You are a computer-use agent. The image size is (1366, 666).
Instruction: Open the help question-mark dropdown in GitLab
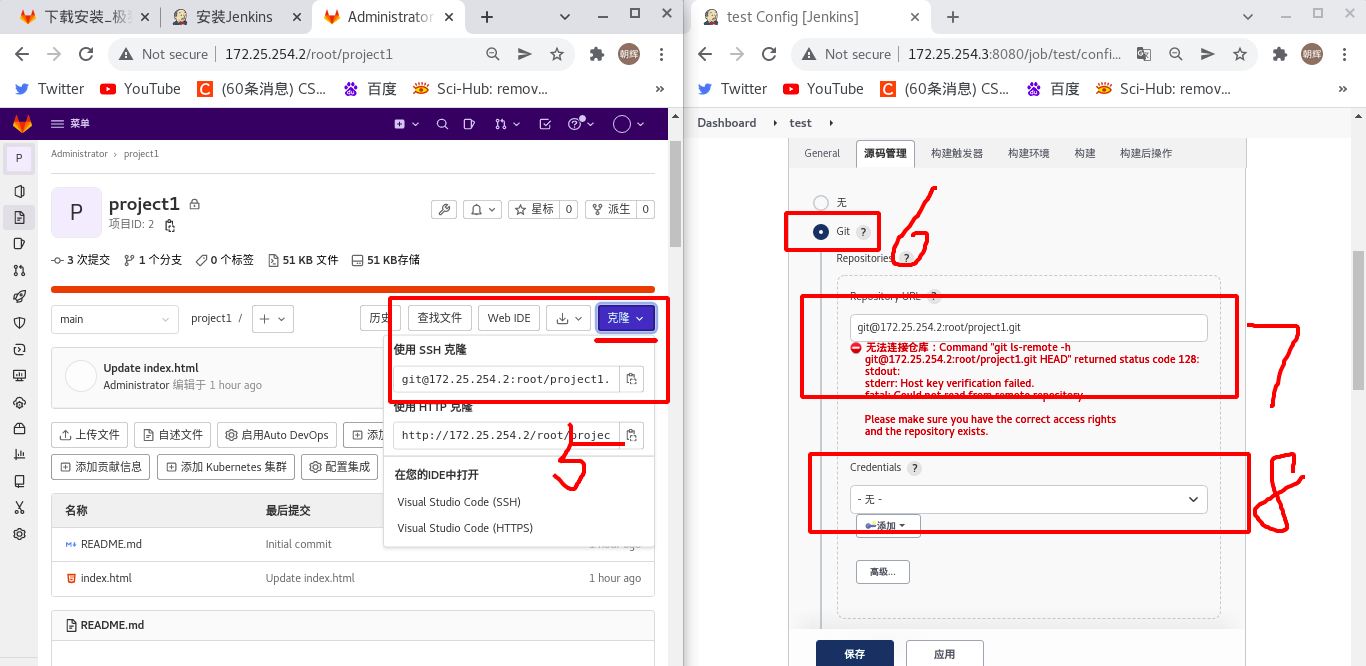coord(581,124)
